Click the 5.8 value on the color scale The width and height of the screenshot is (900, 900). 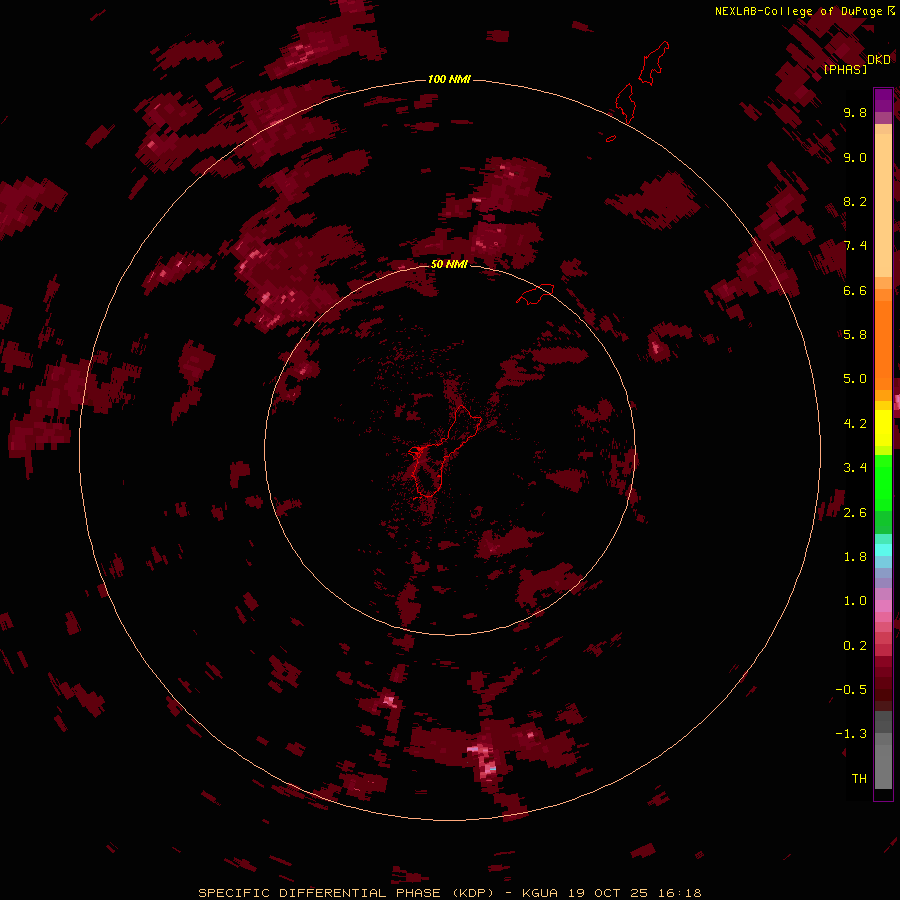[855, 334]
